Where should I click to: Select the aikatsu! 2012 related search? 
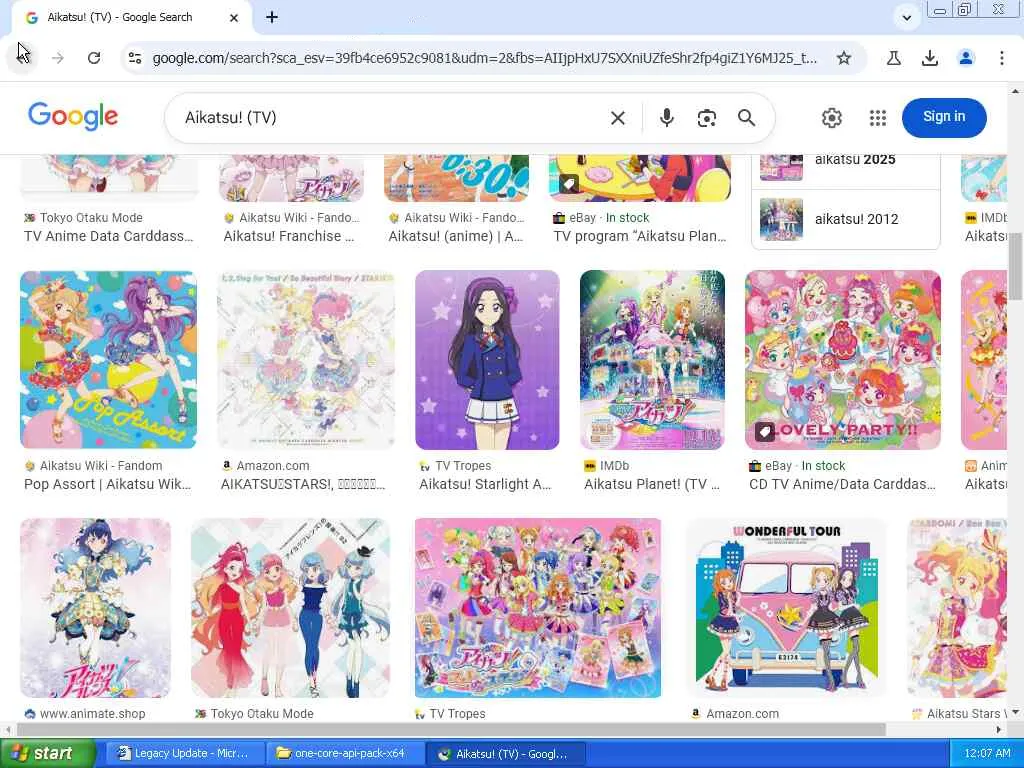(x=846, y=219)
